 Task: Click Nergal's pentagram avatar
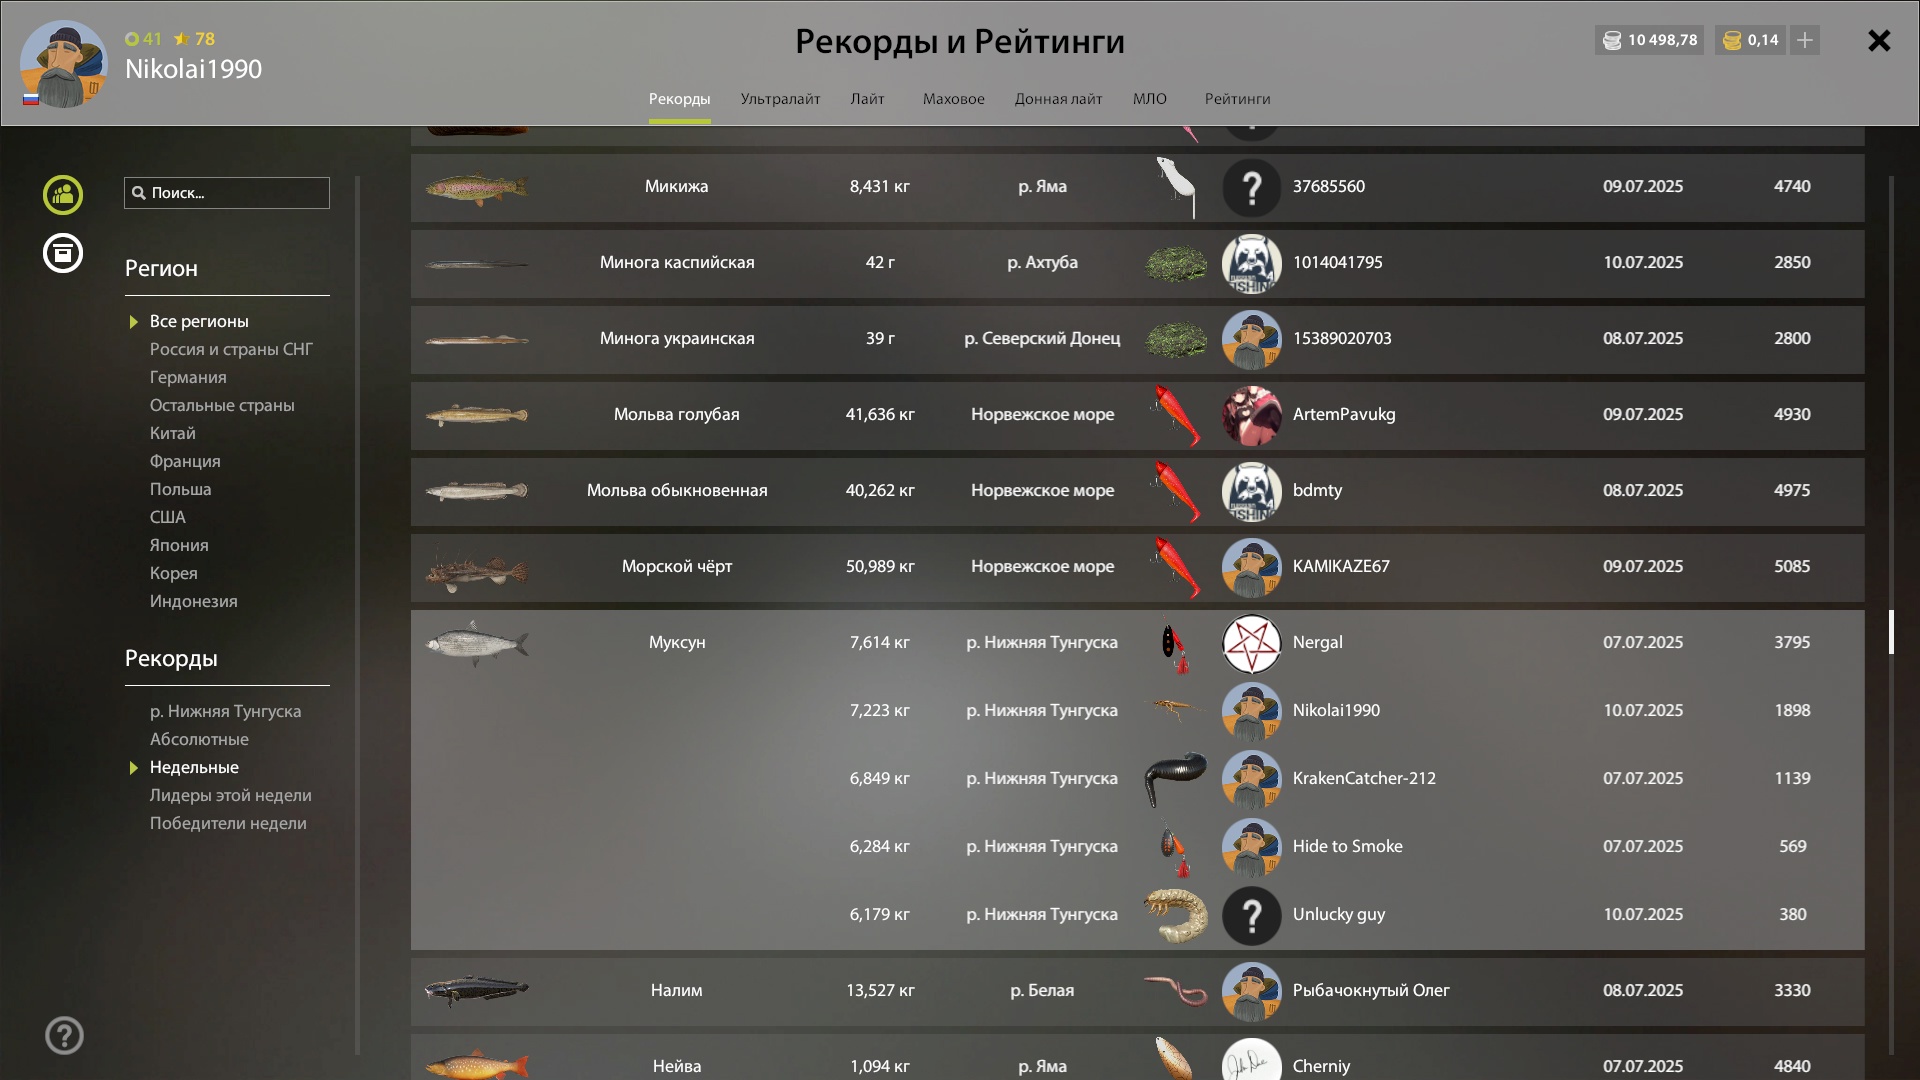coord(1251,643)
